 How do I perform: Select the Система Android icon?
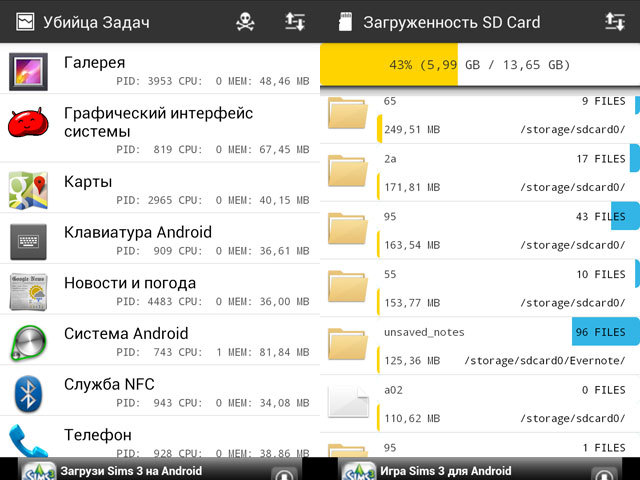coord(28,342)
